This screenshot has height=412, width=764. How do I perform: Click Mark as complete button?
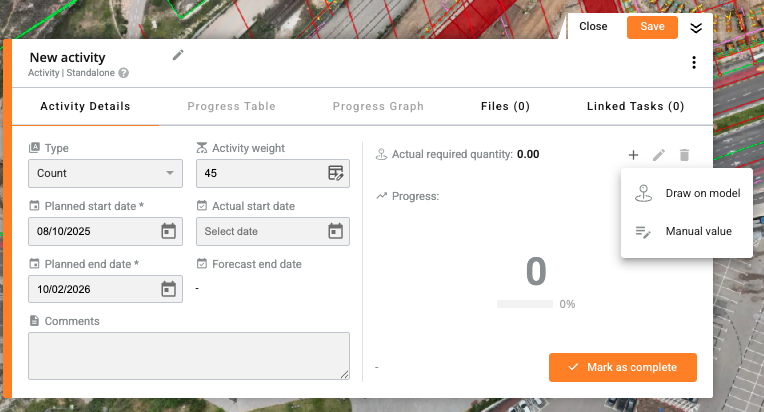(x=623, y=367)
